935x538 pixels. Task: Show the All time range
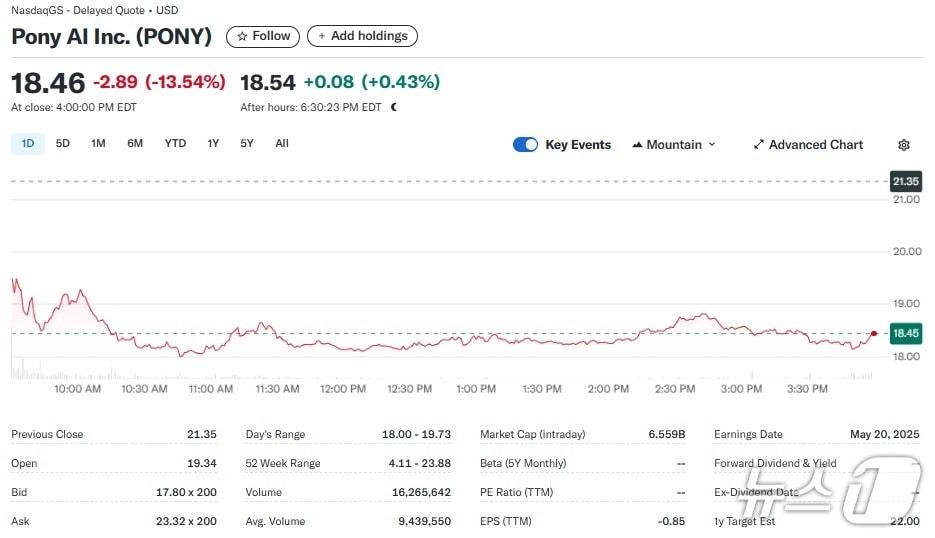[282, 144]
